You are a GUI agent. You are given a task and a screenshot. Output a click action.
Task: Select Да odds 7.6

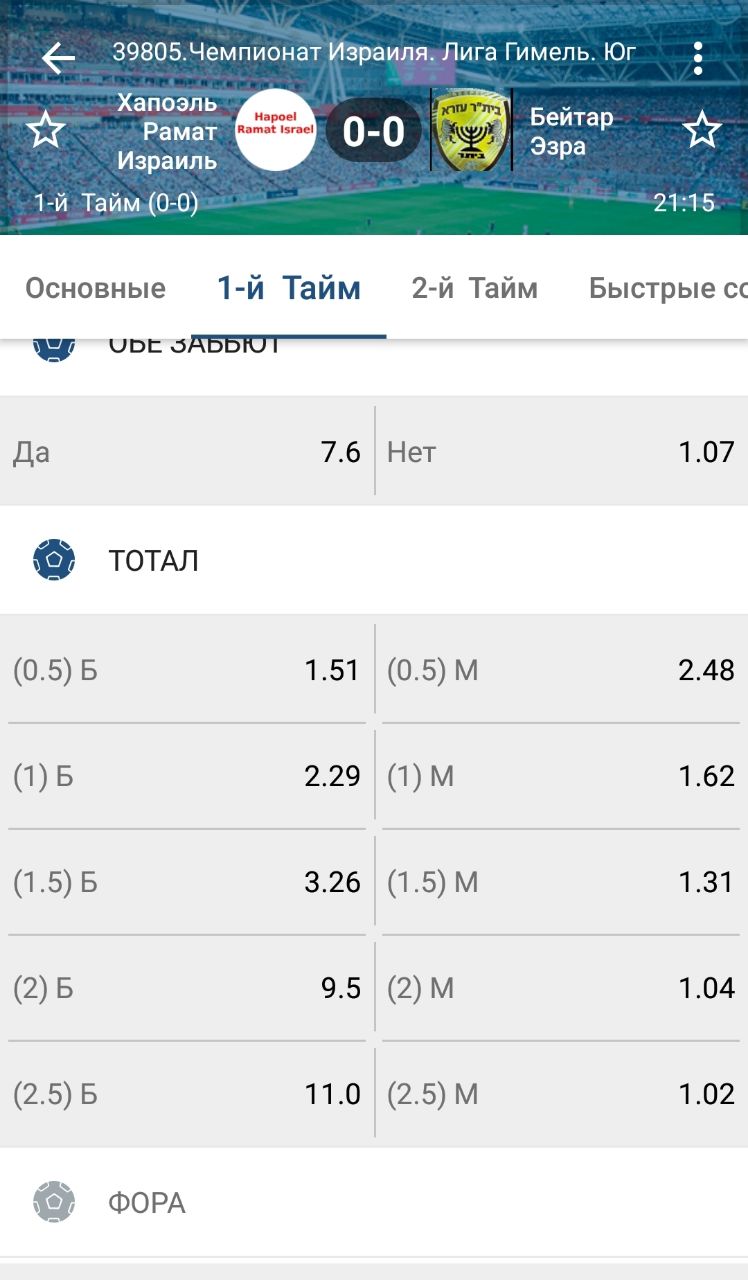[187, 452]
